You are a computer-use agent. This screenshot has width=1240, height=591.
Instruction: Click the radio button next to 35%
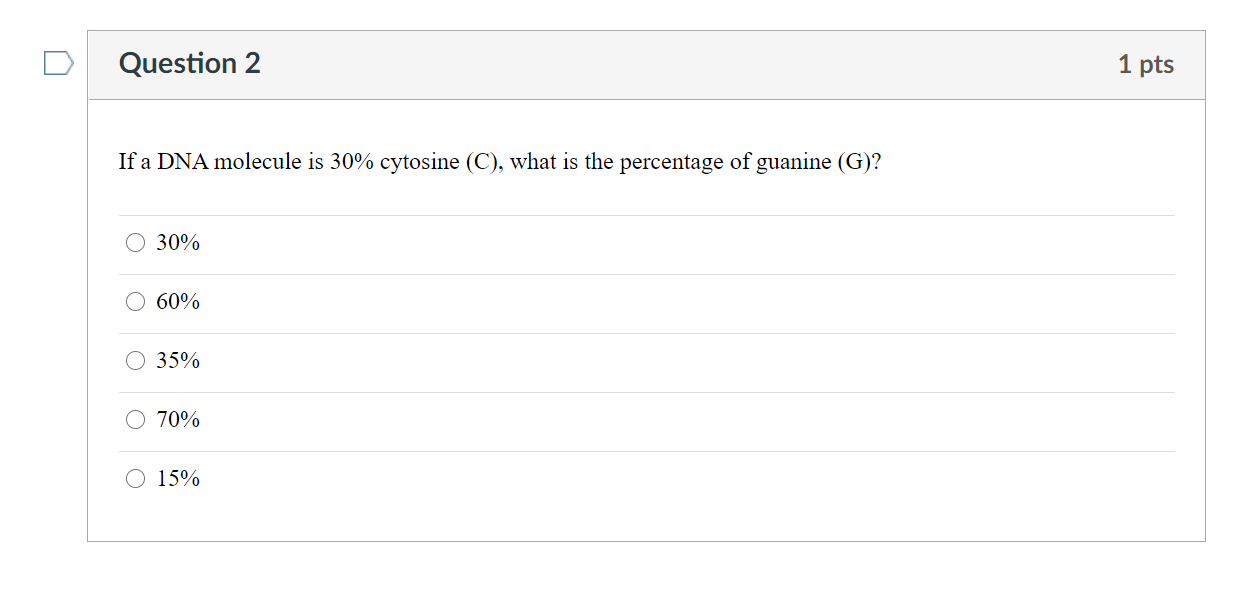pos(135,360)
